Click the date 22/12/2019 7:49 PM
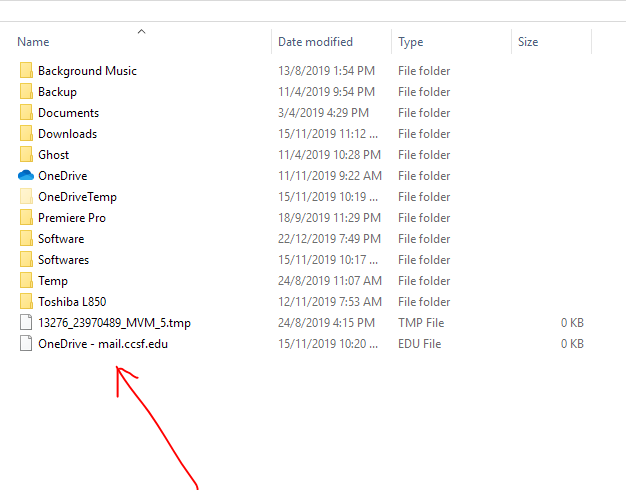Screen dimensions: 626x490 point(330,239)
